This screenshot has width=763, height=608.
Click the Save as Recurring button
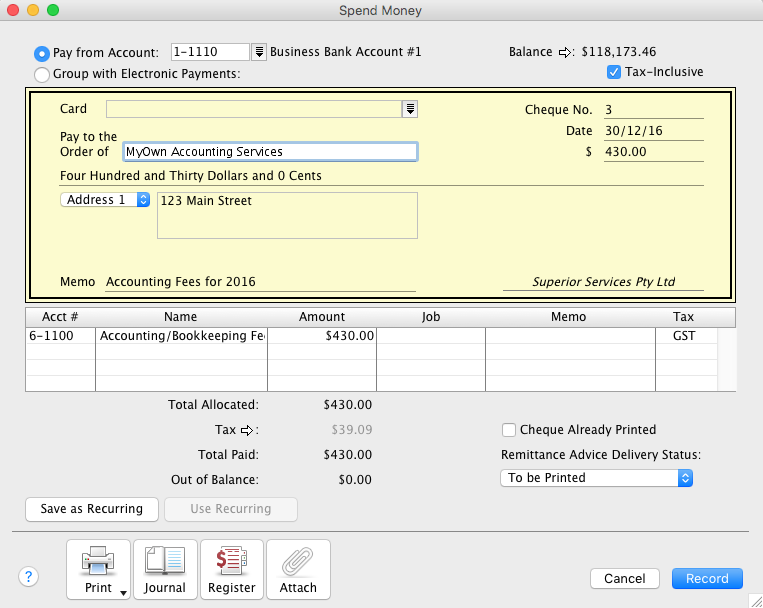point(91,509)
